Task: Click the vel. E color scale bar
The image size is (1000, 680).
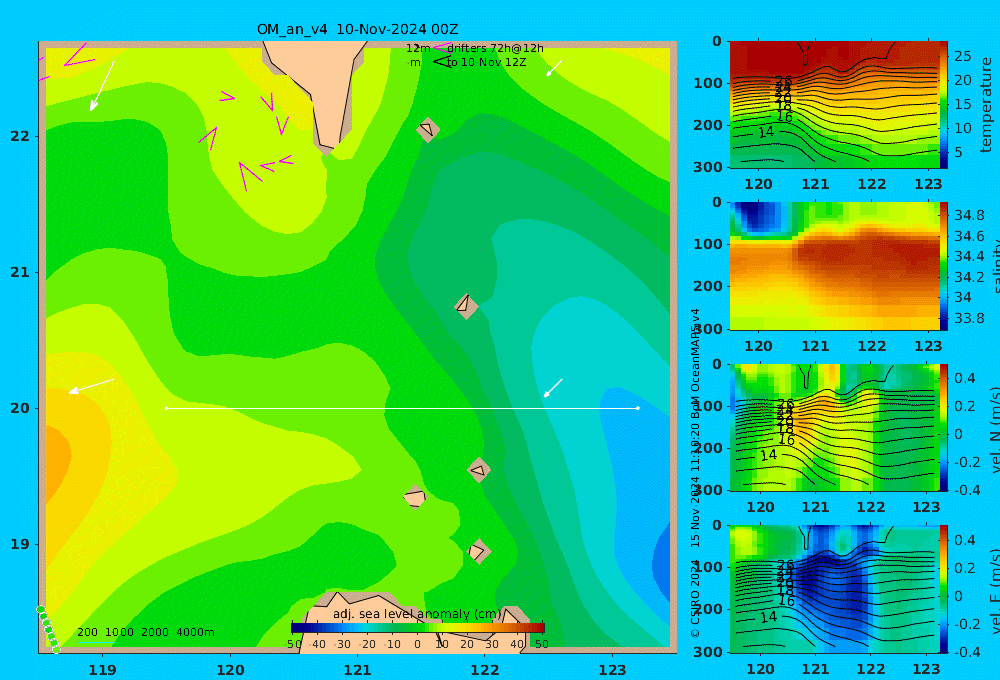Action: pyautogui.click(x=944, y=589)
